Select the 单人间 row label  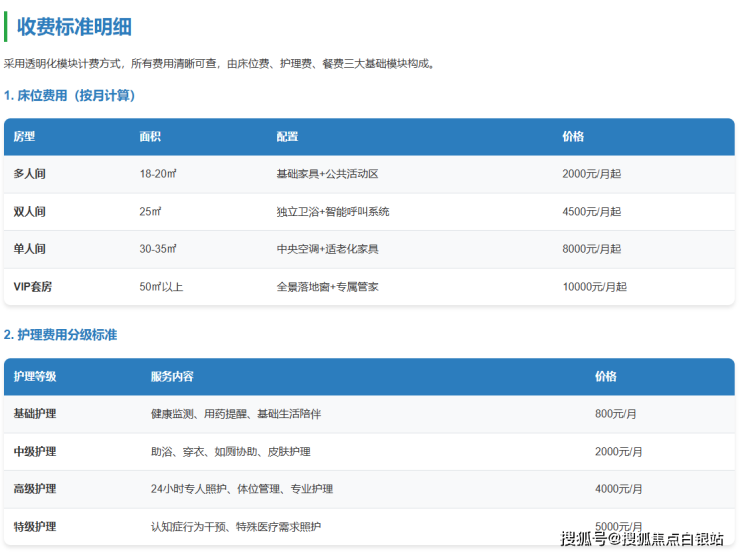(x=29, y=249)
